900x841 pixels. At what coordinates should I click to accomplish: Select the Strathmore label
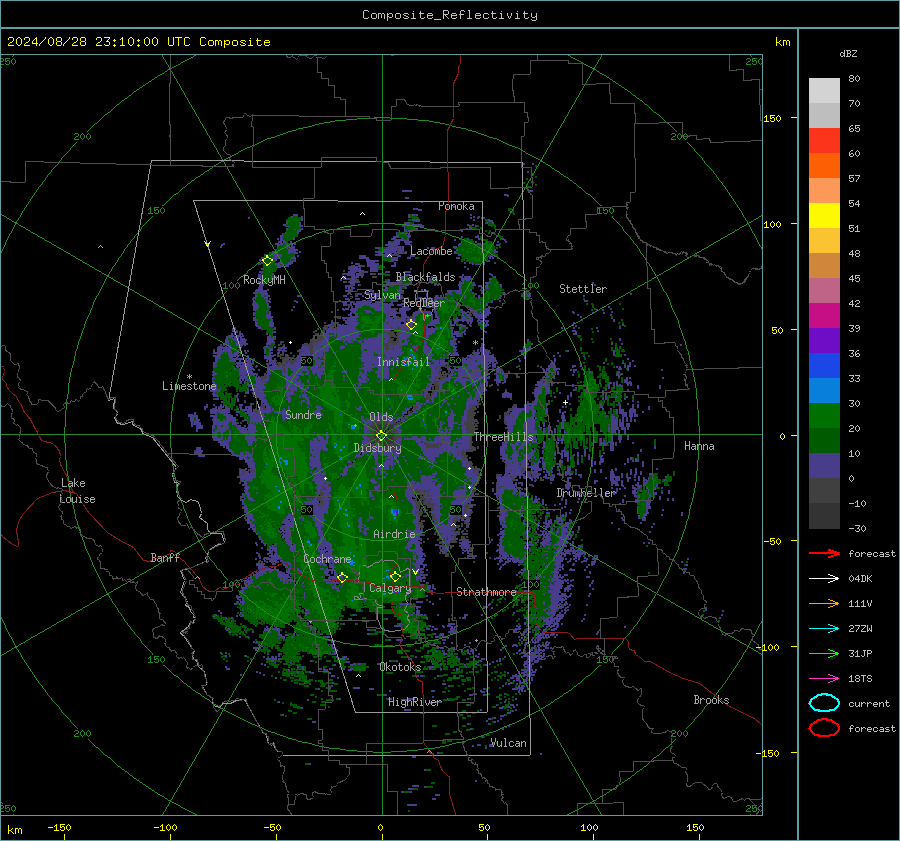point(486,592)
